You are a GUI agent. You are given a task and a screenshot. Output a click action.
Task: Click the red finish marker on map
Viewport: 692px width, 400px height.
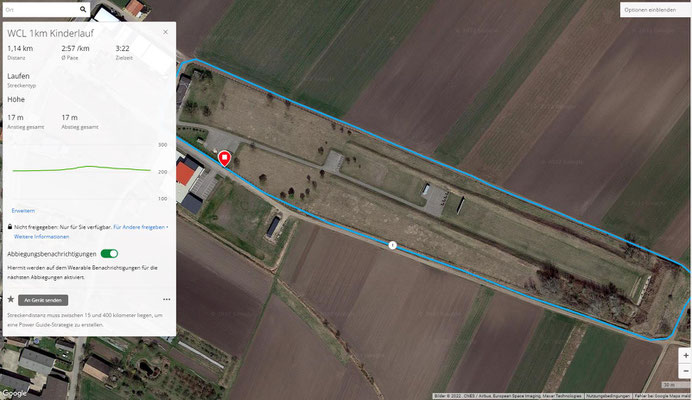click(225, 158)
